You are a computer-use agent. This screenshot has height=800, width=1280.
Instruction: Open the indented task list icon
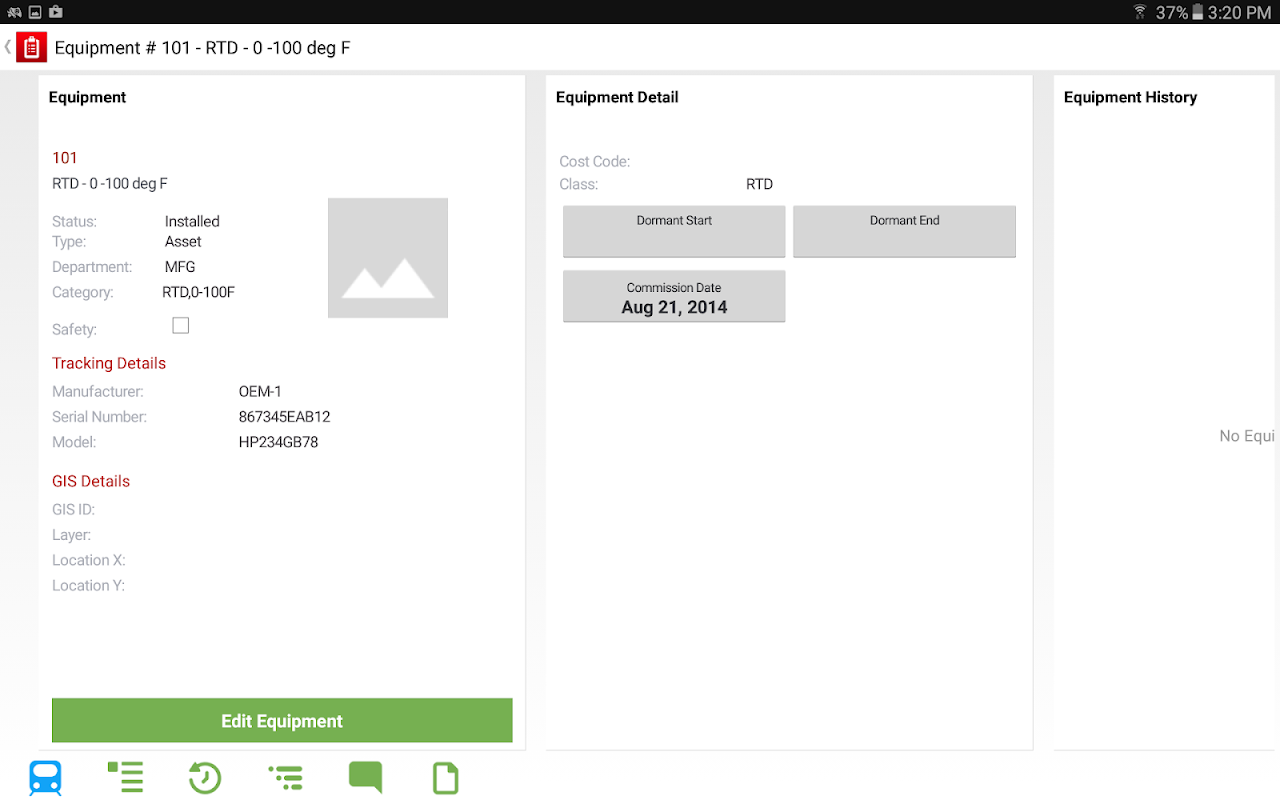(x=286, y=777)
